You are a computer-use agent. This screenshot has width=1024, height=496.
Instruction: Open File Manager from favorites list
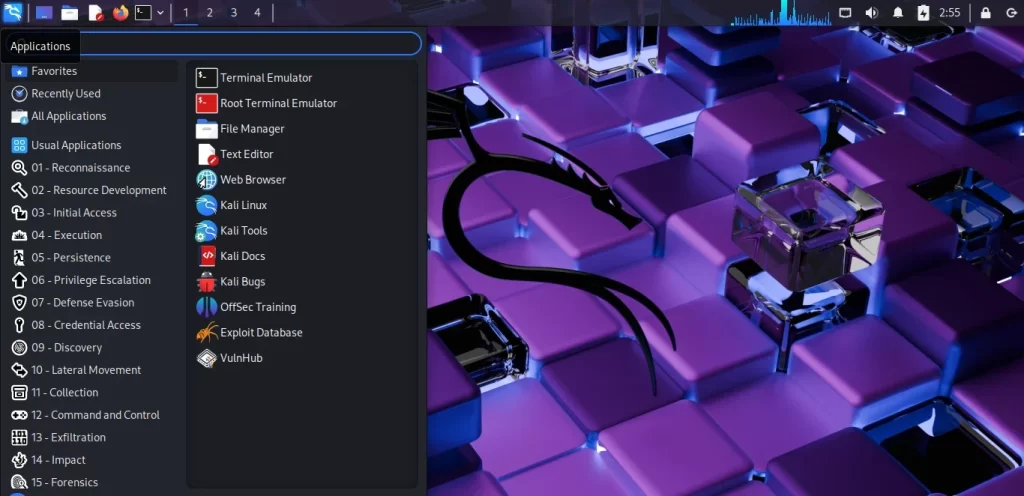point(302,129)
